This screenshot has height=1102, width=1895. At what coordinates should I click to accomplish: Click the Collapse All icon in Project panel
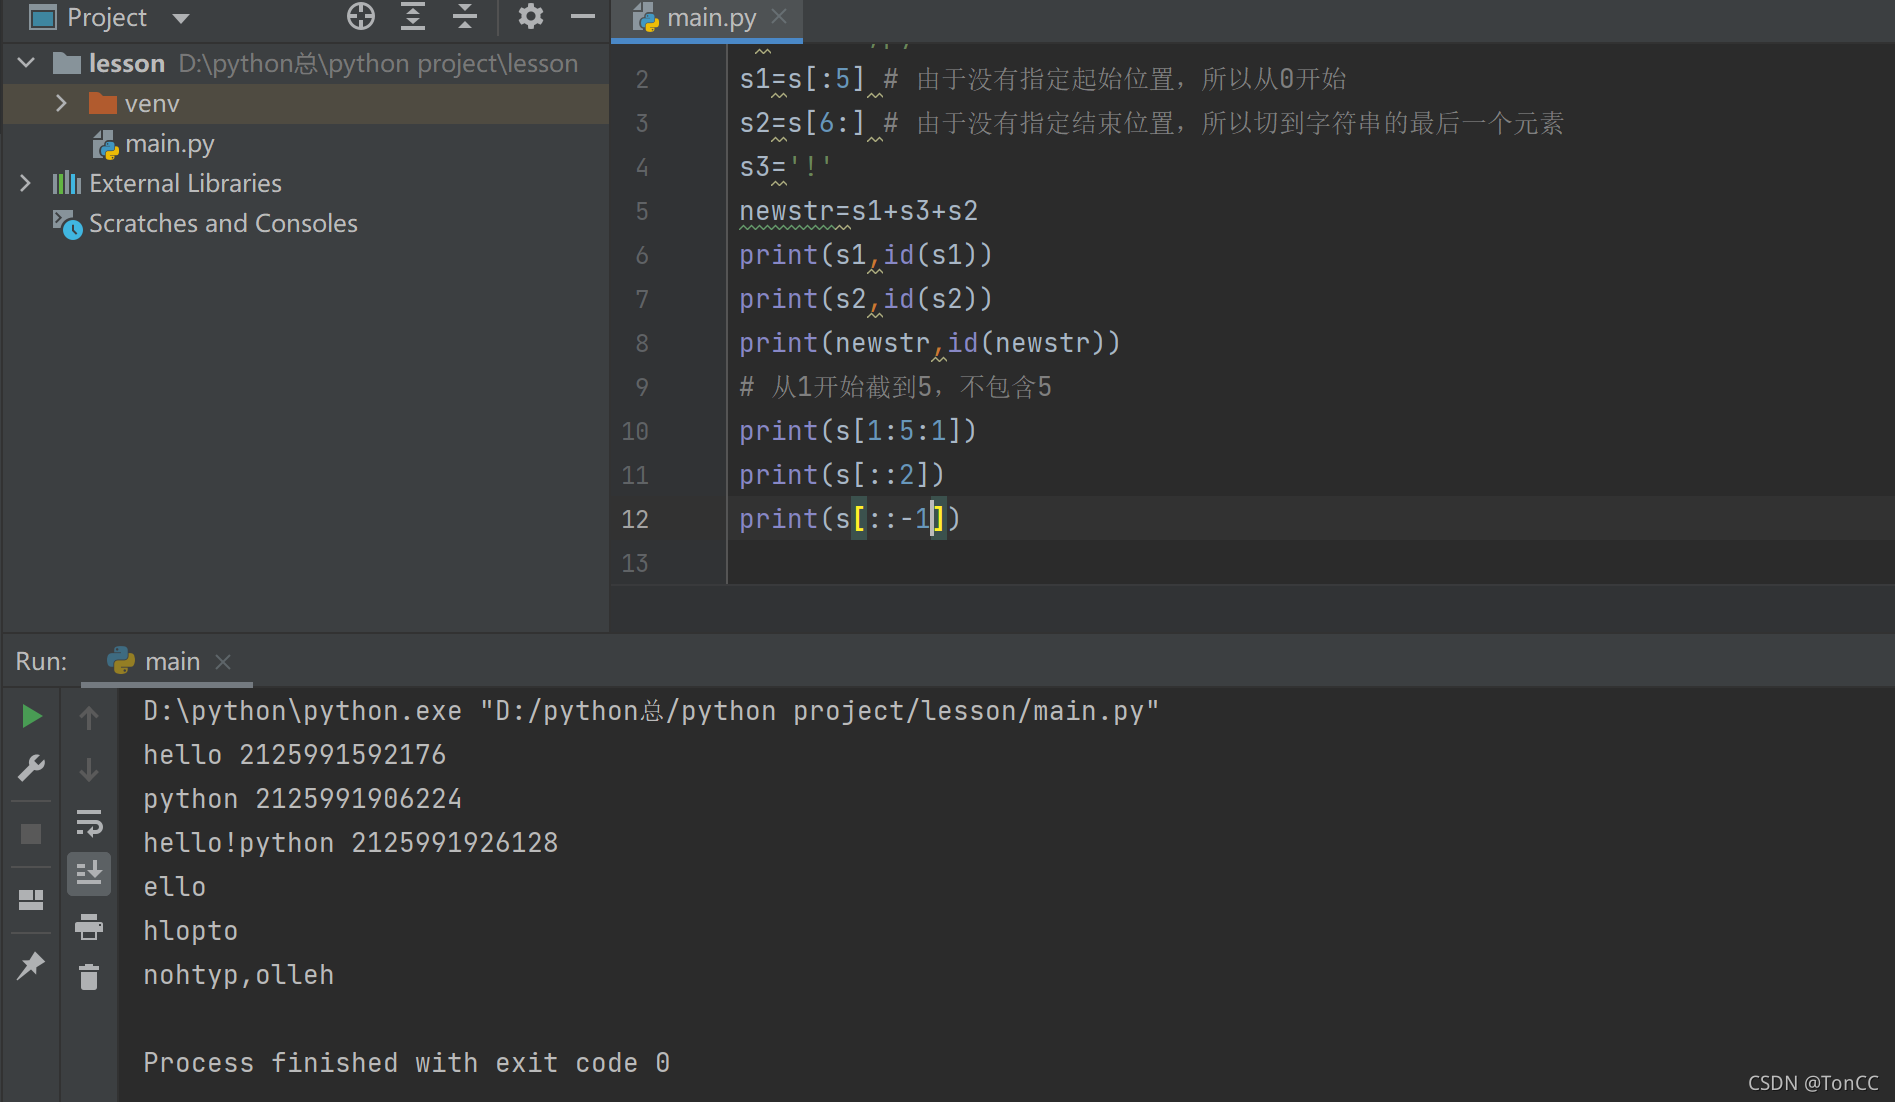[x=465, y=16]
